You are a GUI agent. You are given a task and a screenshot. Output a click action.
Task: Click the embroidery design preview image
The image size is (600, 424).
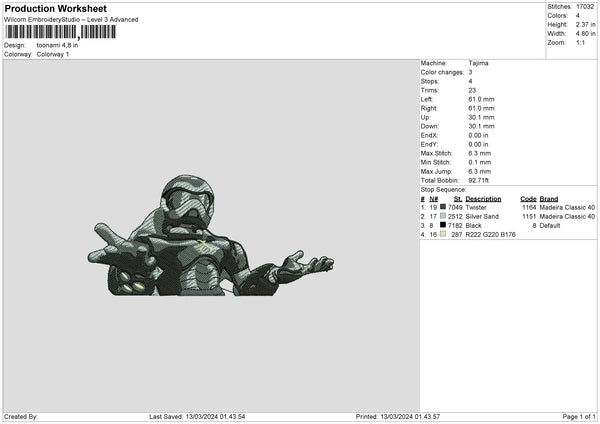point(211,235)
